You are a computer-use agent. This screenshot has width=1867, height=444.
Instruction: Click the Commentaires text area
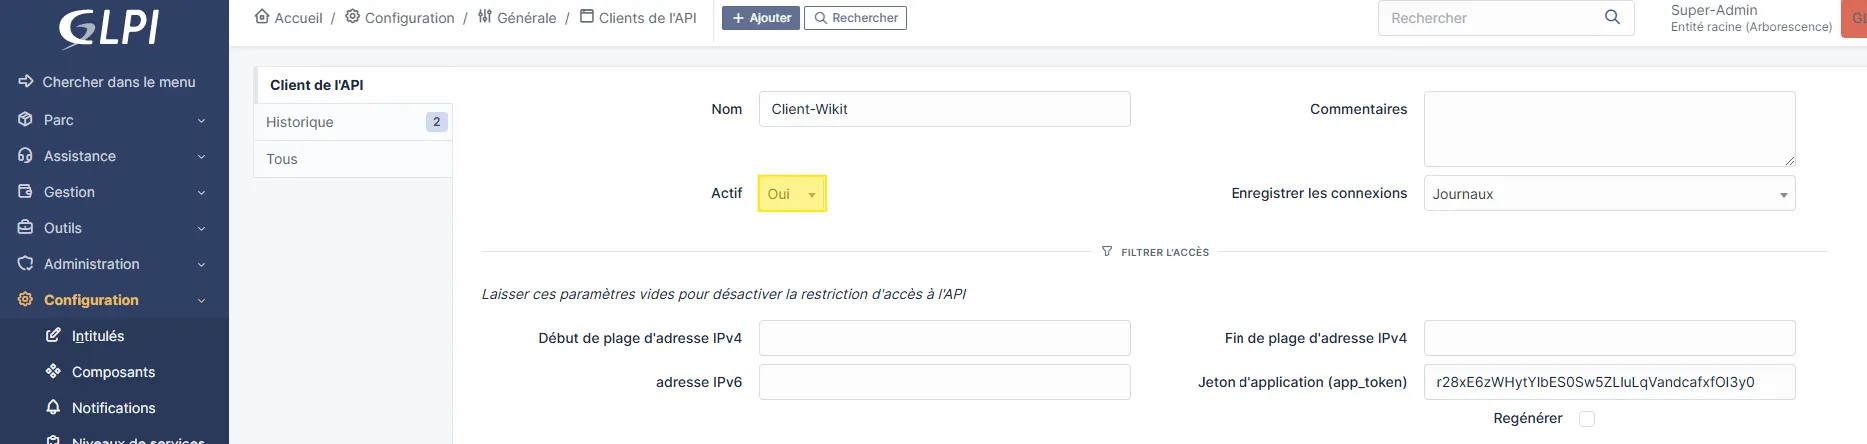click(x=1609, y=129)
